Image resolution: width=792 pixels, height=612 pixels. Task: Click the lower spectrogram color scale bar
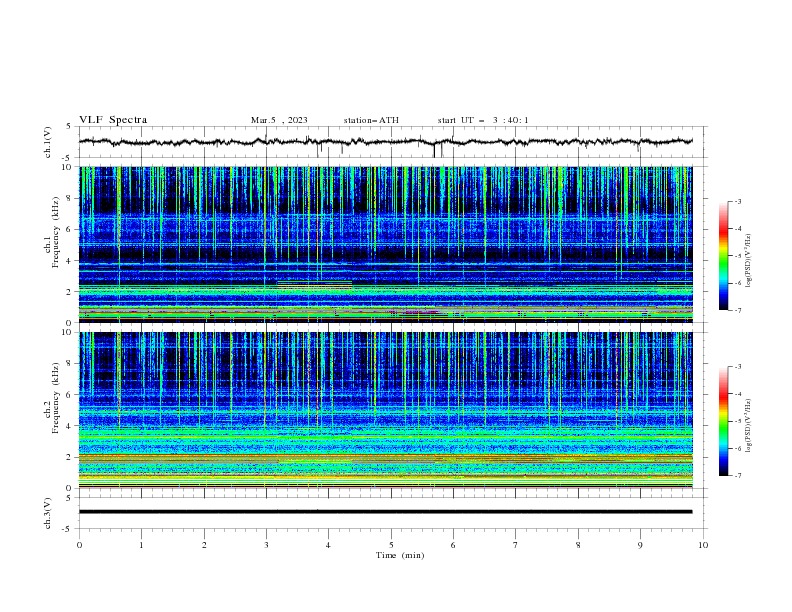[724, 421]
